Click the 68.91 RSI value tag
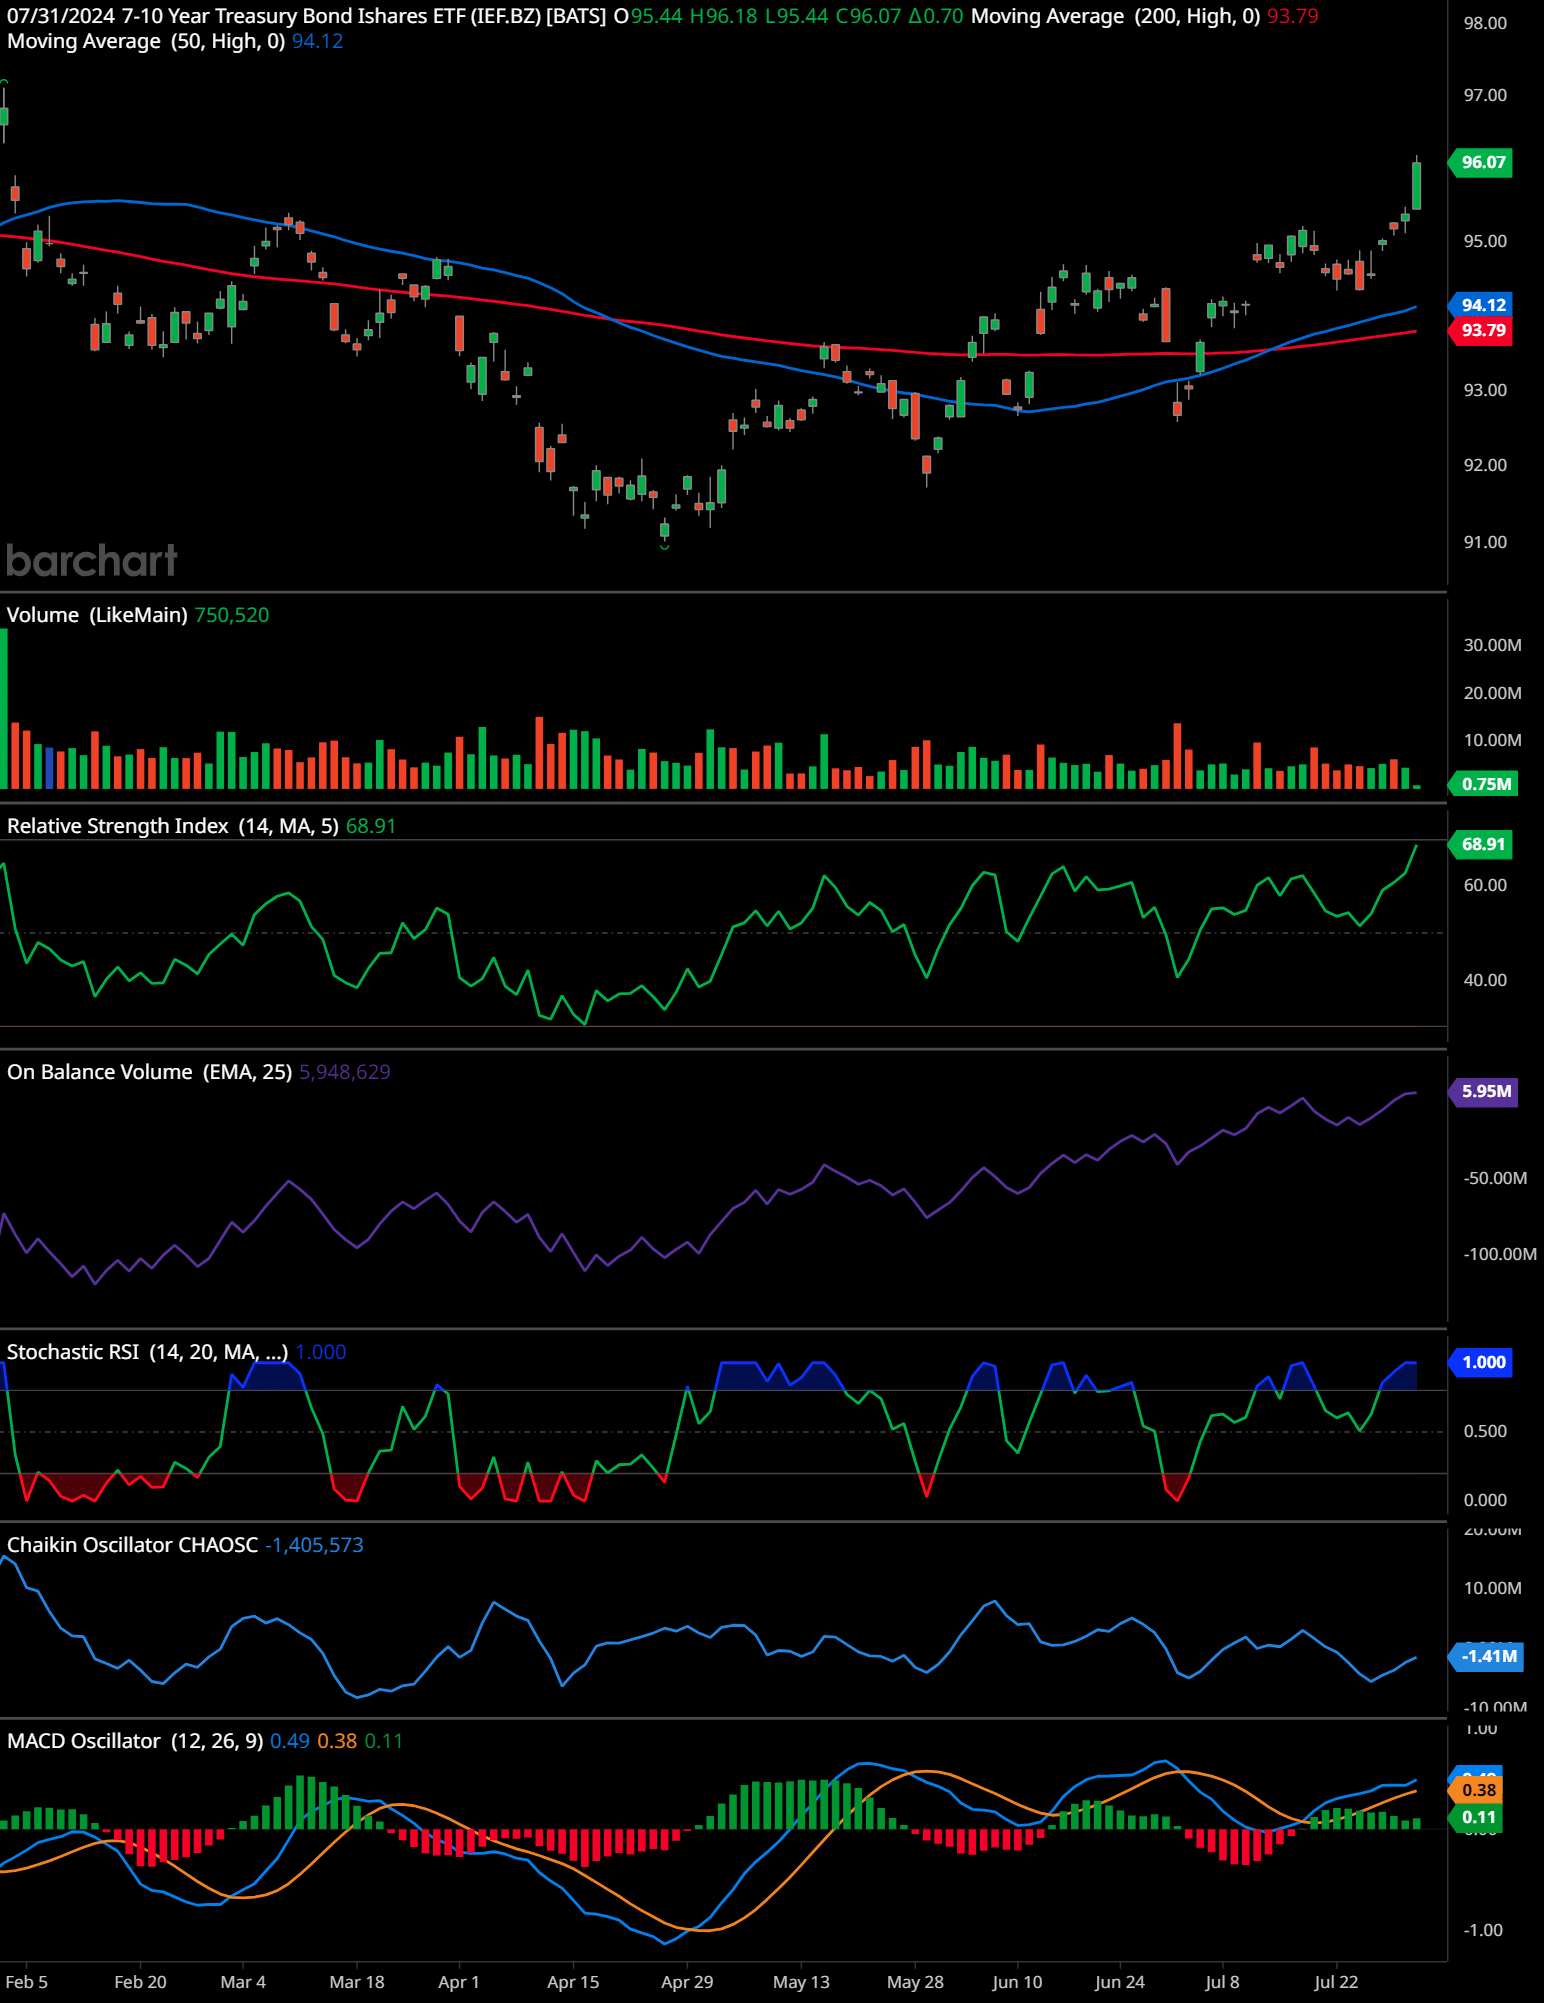 click(1481, 844)
